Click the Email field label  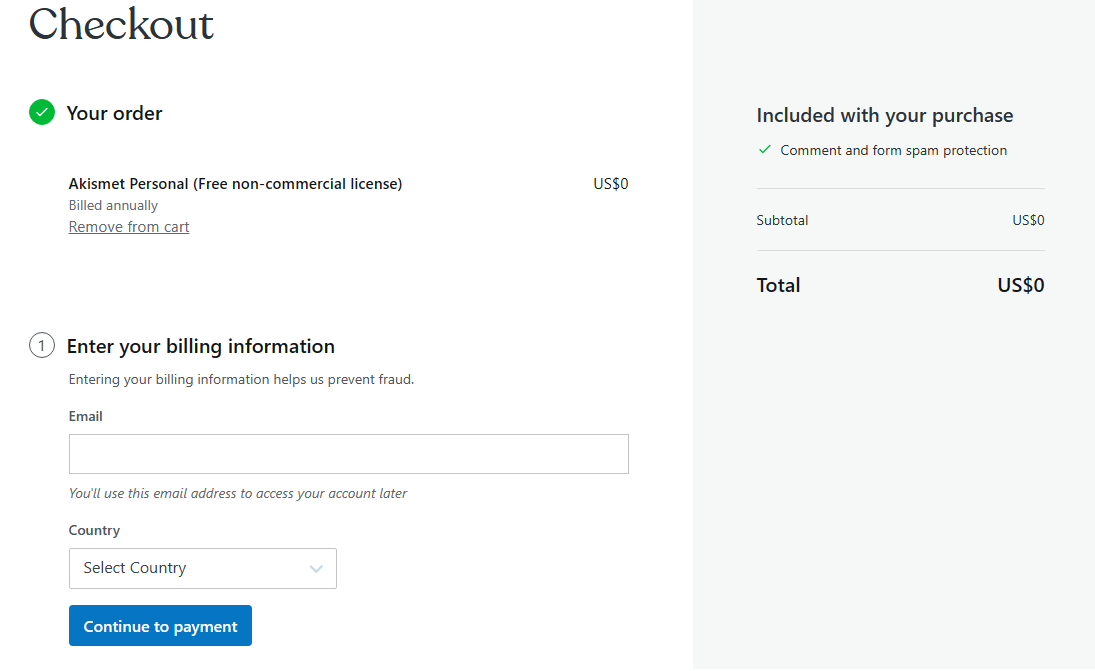tap(85, 416)
